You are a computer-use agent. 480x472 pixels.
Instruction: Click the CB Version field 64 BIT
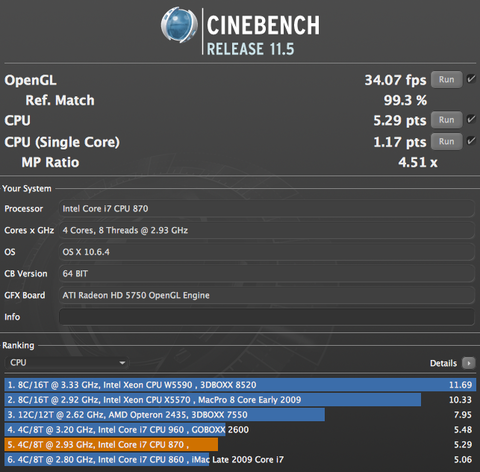coord(267,274)
